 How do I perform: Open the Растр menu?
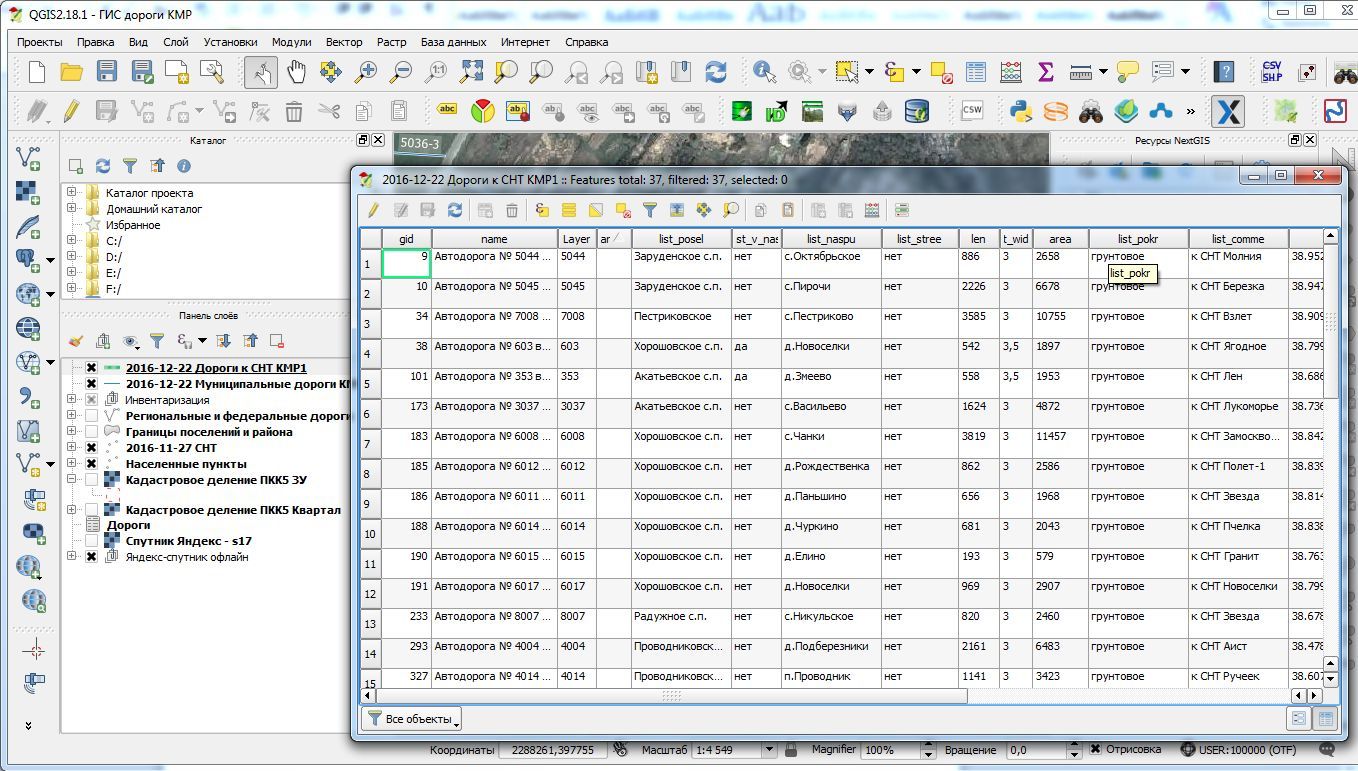pyautogui.click(x=392, y=42)
